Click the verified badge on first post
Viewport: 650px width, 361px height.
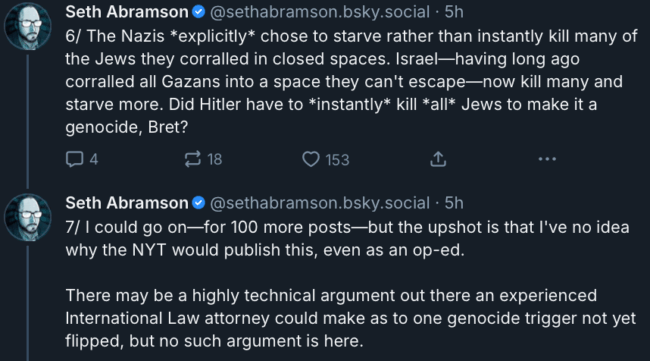click(x=199, y=12)
